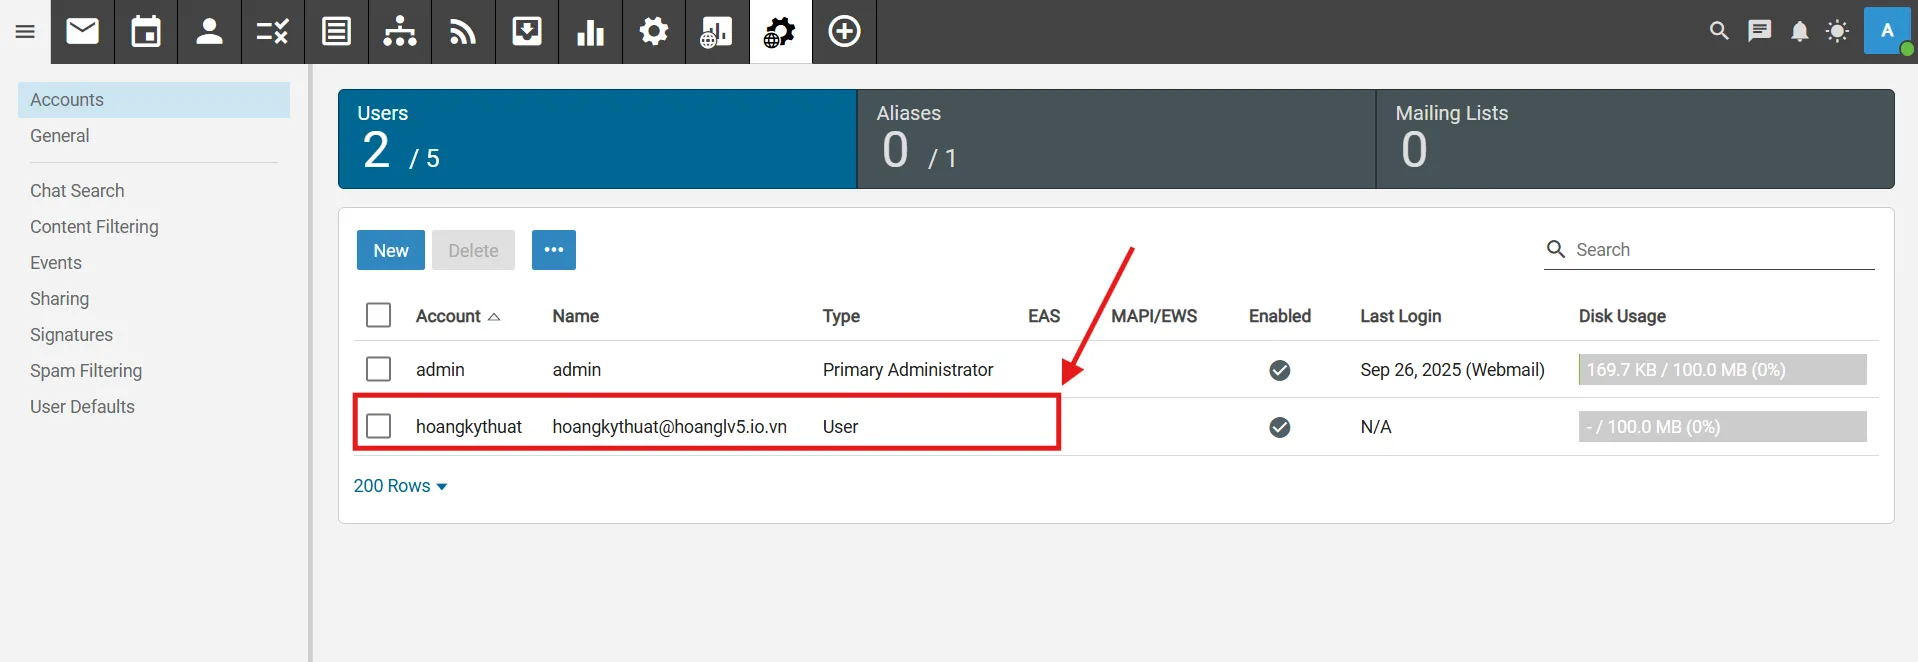Check the select-all checkbox in header
1918x662 pixels.
[378, 316]
